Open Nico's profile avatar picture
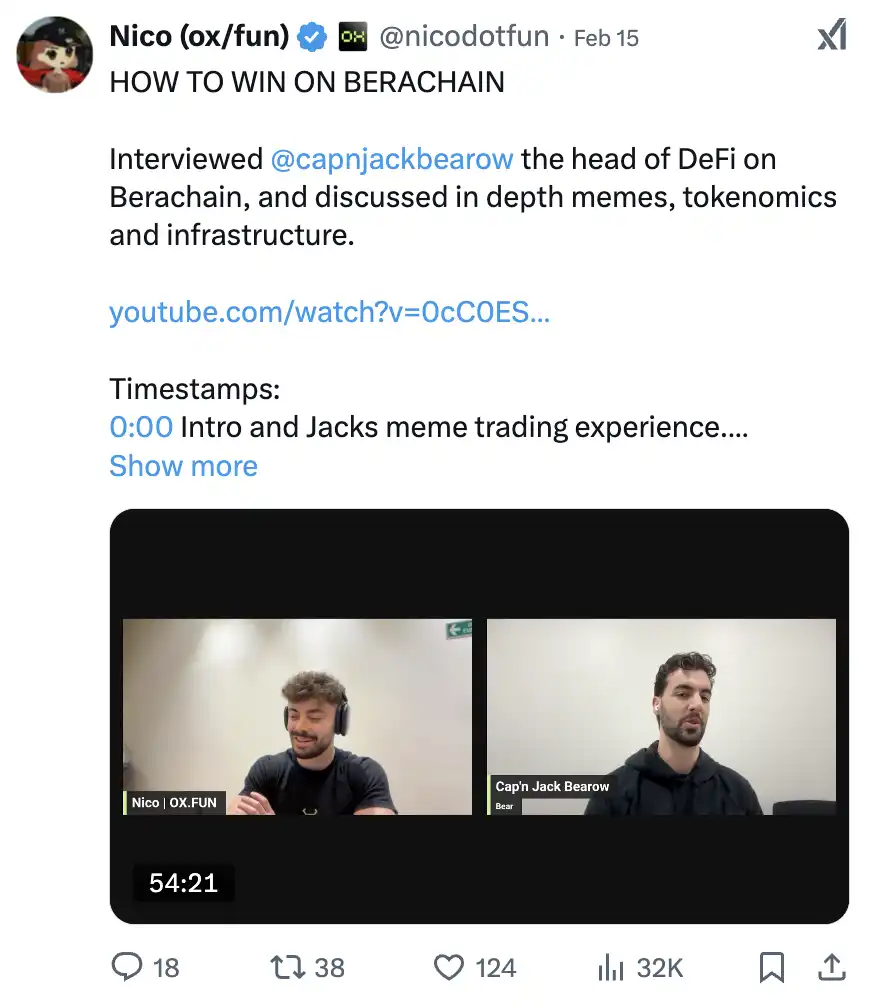Screen dimensions: 874x1008 (x=55, y=54)
